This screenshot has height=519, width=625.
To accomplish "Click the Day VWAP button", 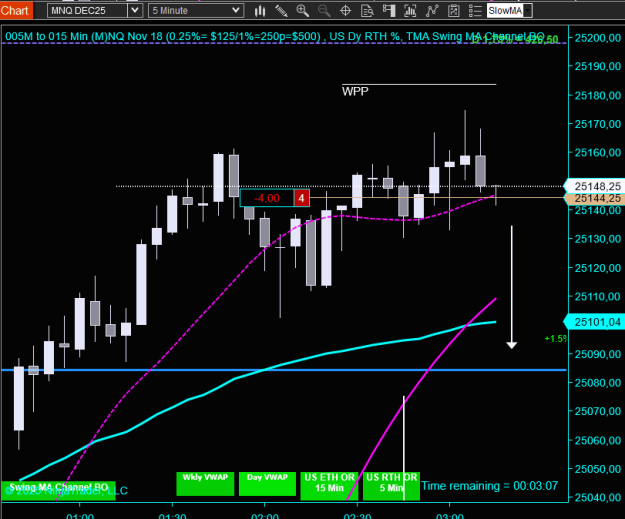I will pyautogui.click(x=267, y=484).
